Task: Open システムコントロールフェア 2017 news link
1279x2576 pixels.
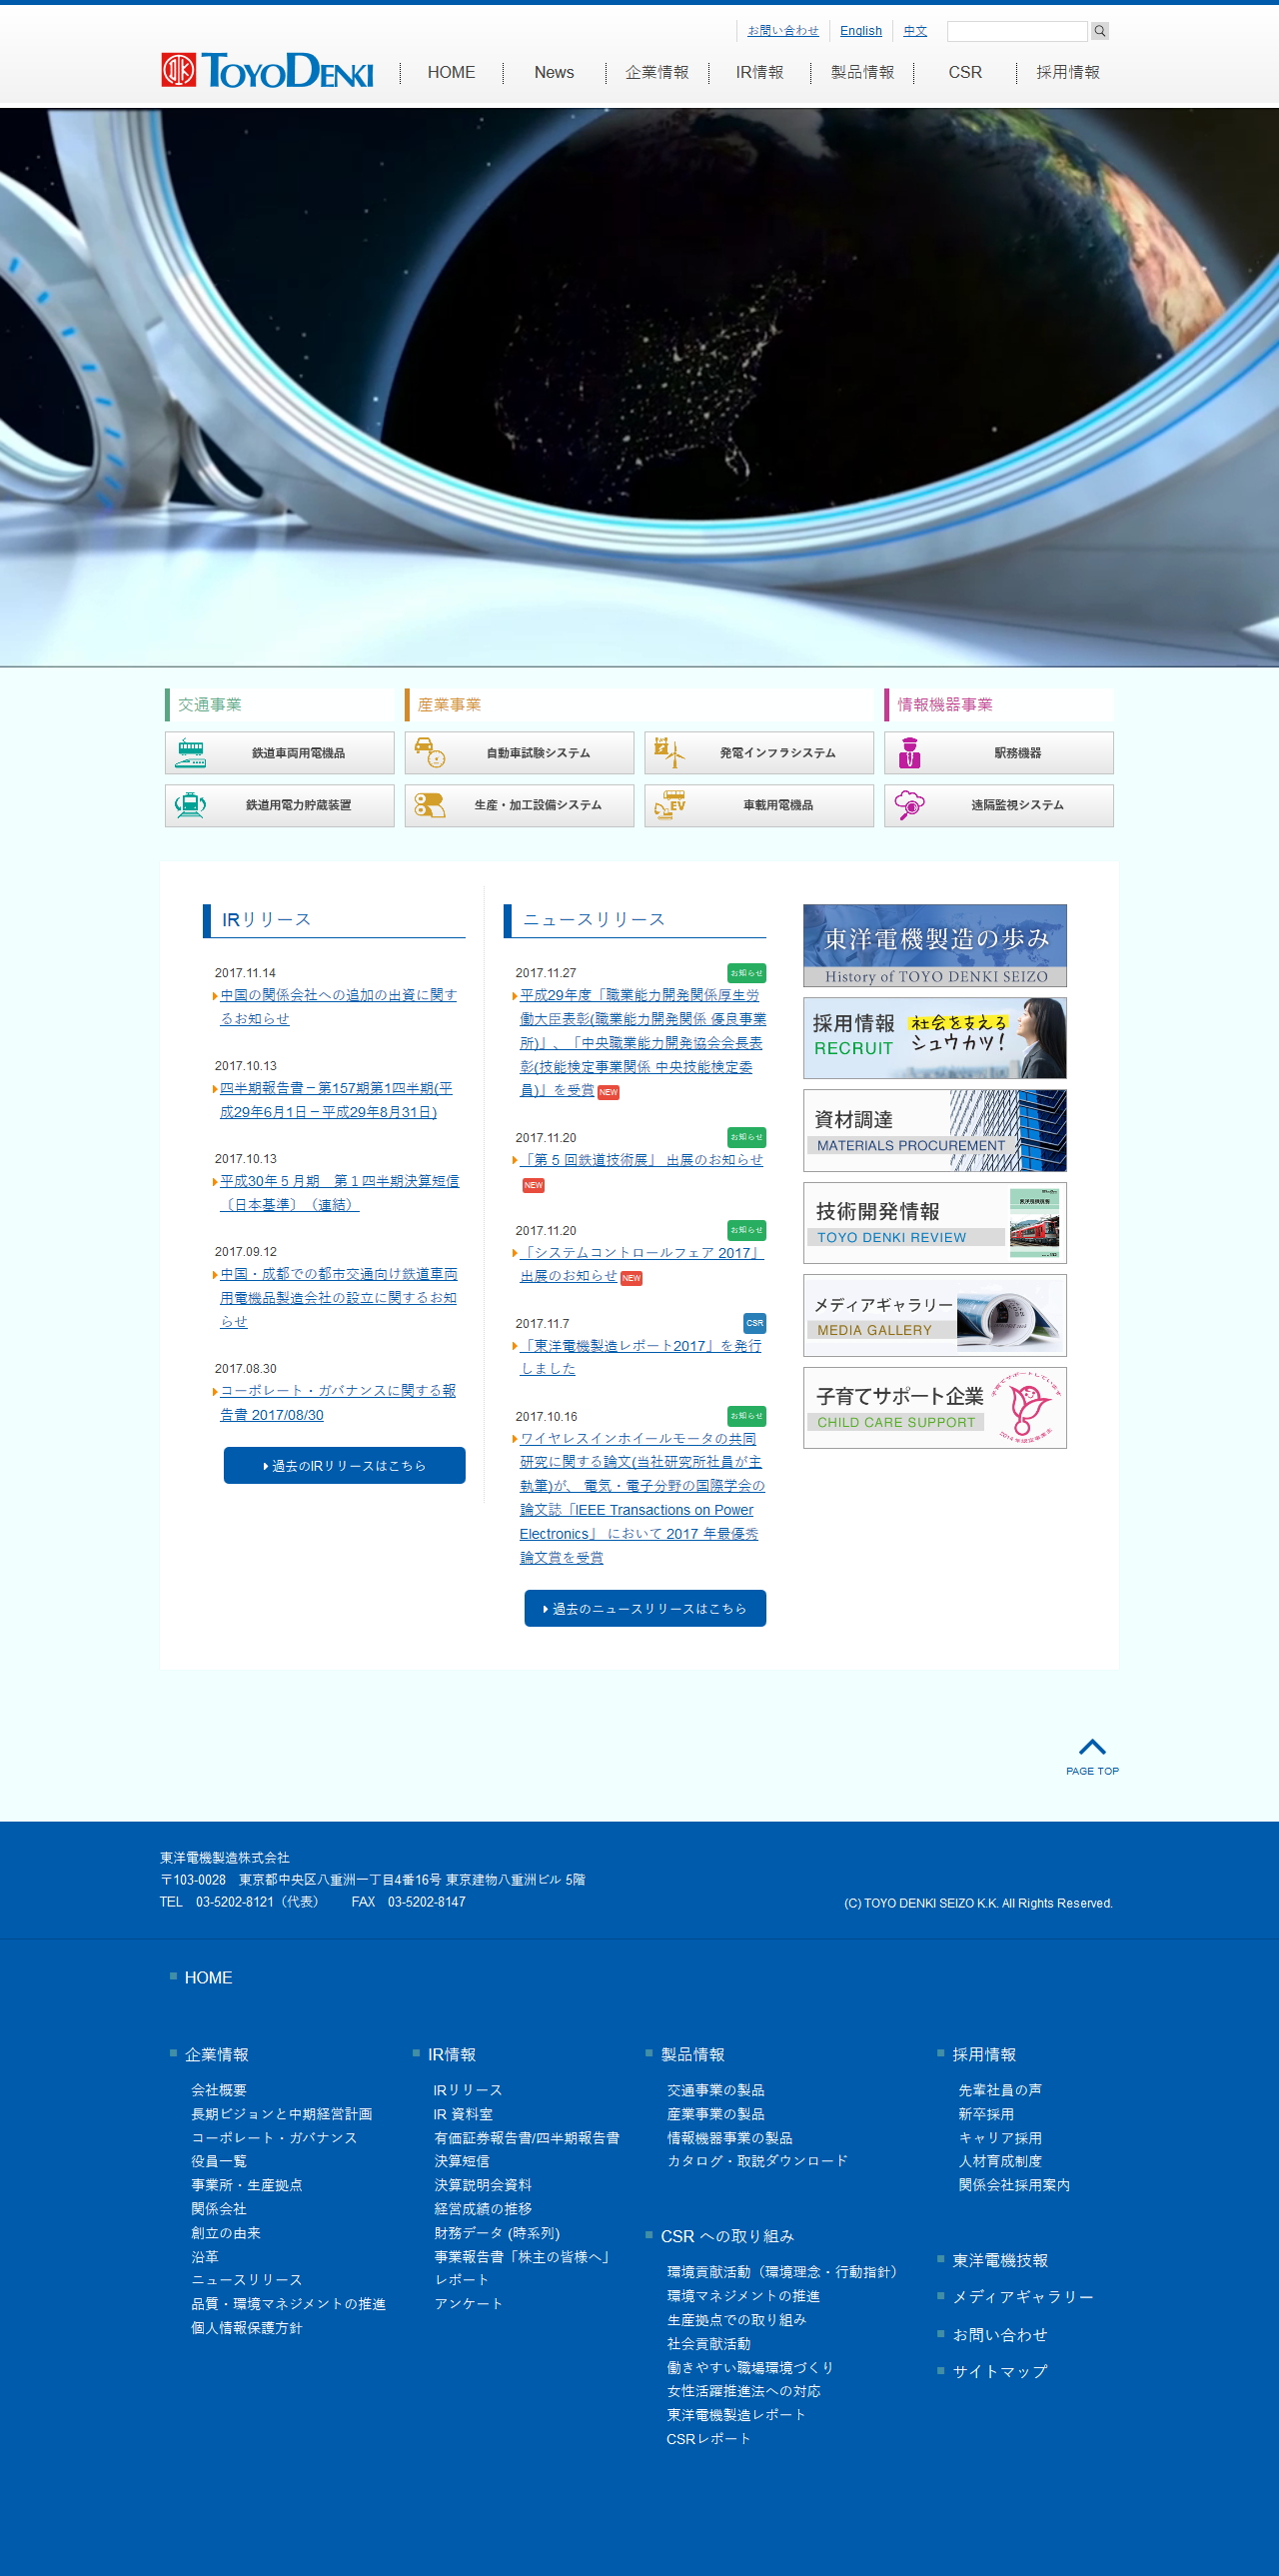Action: [641, 1265]
